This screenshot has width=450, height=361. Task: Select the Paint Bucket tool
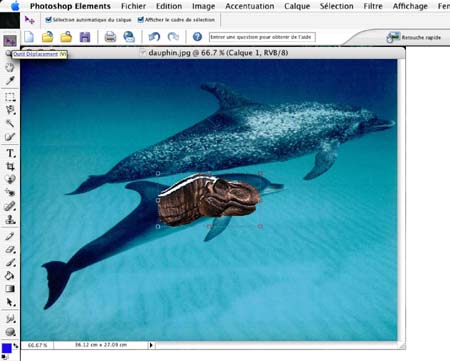click(10, 276)
